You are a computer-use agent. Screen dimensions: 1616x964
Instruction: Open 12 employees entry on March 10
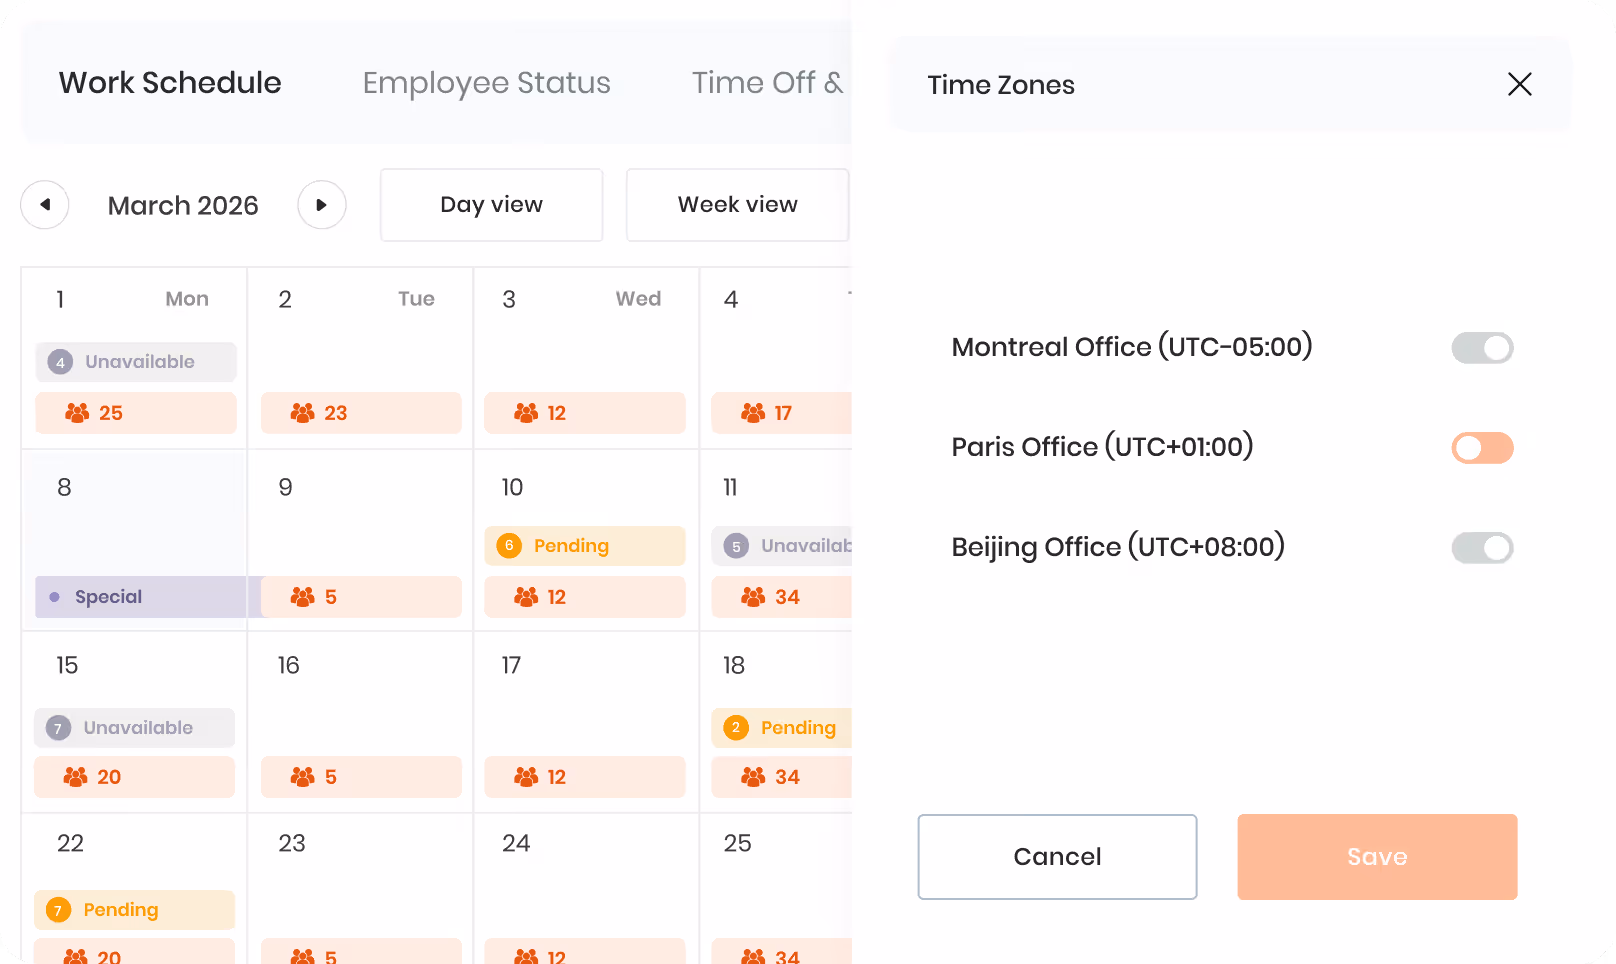point(585,597)
